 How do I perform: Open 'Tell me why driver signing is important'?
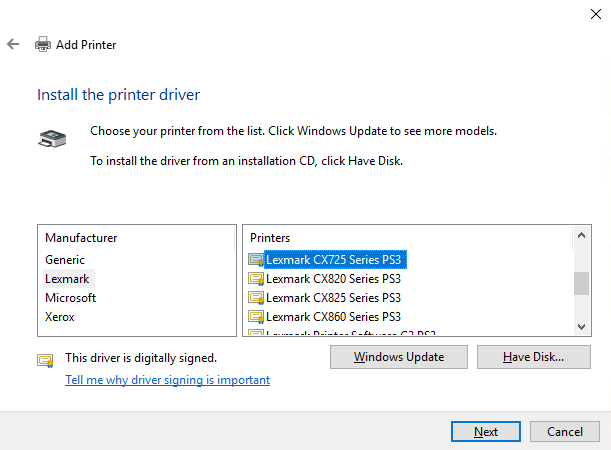pos(167,380)
